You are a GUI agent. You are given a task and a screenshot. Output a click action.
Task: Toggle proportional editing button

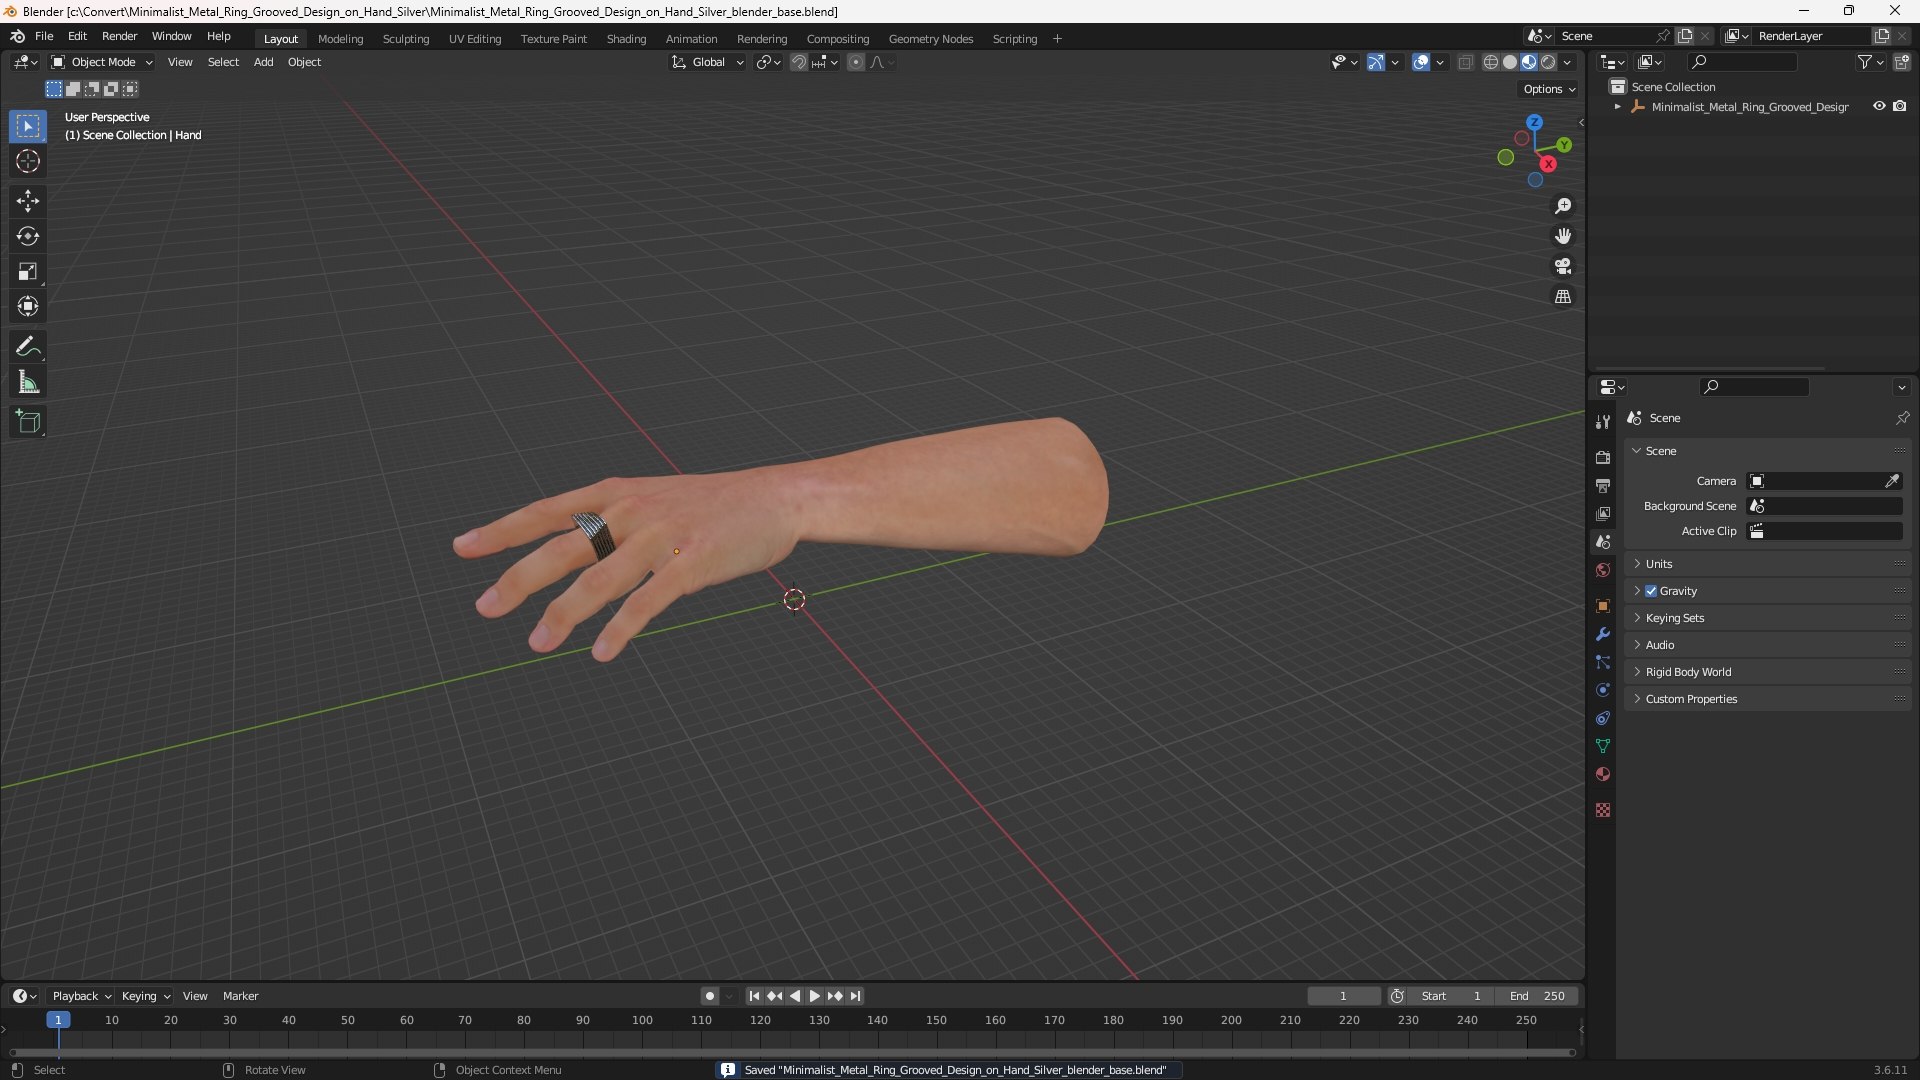coord(856,62)
